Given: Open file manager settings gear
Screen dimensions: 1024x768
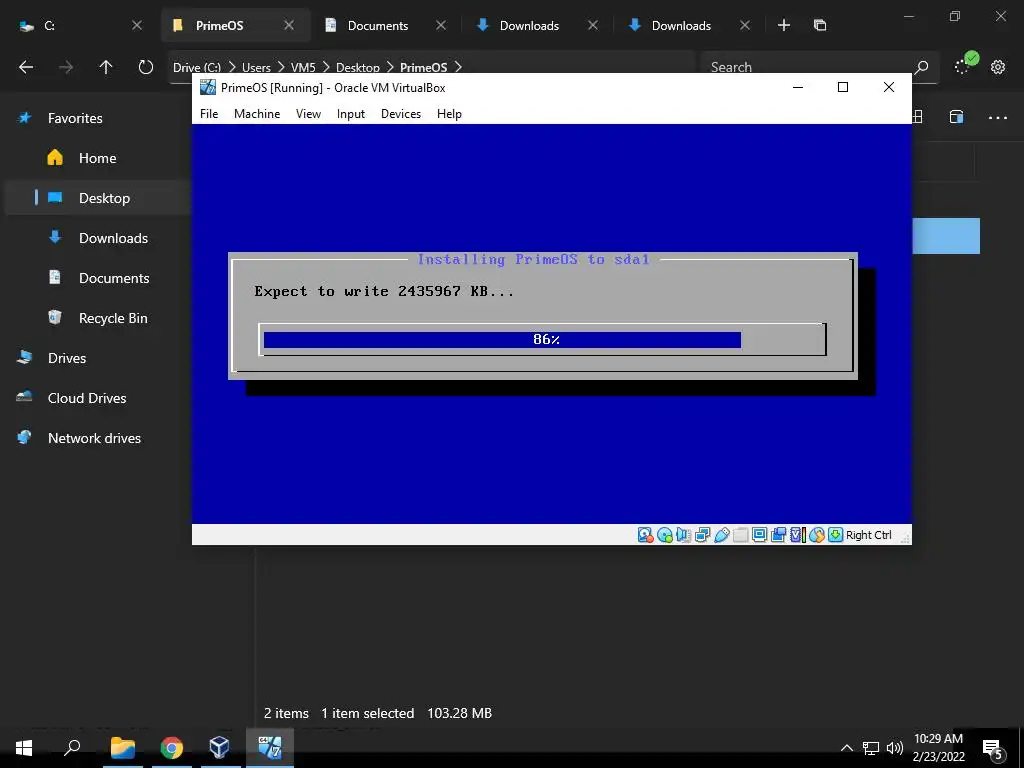Looking at the screenshot, I should [x=998, y=67].
